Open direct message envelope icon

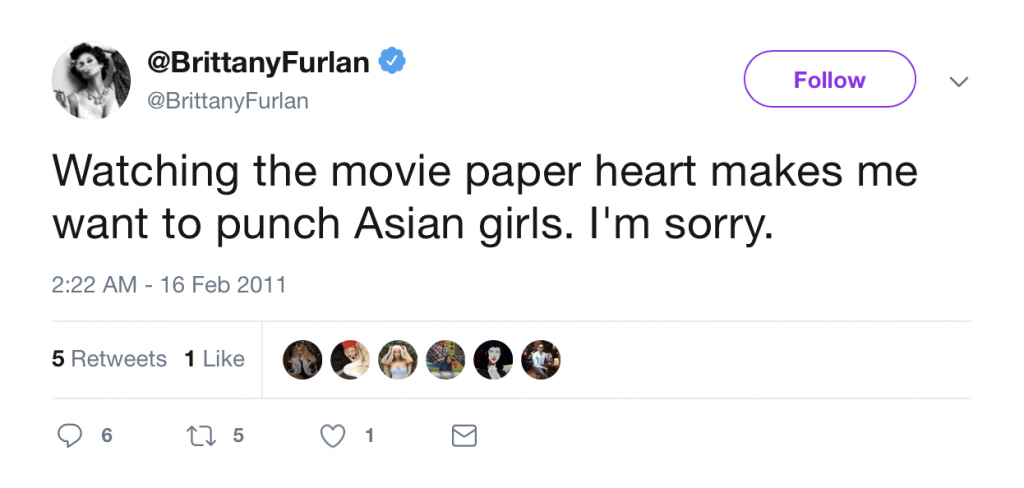pyautogui.click(x=464, y=436)
